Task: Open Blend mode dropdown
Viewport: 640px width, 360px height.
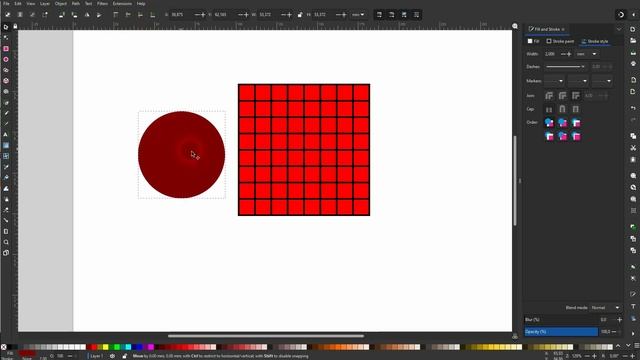Action: [x=605, y=307]
